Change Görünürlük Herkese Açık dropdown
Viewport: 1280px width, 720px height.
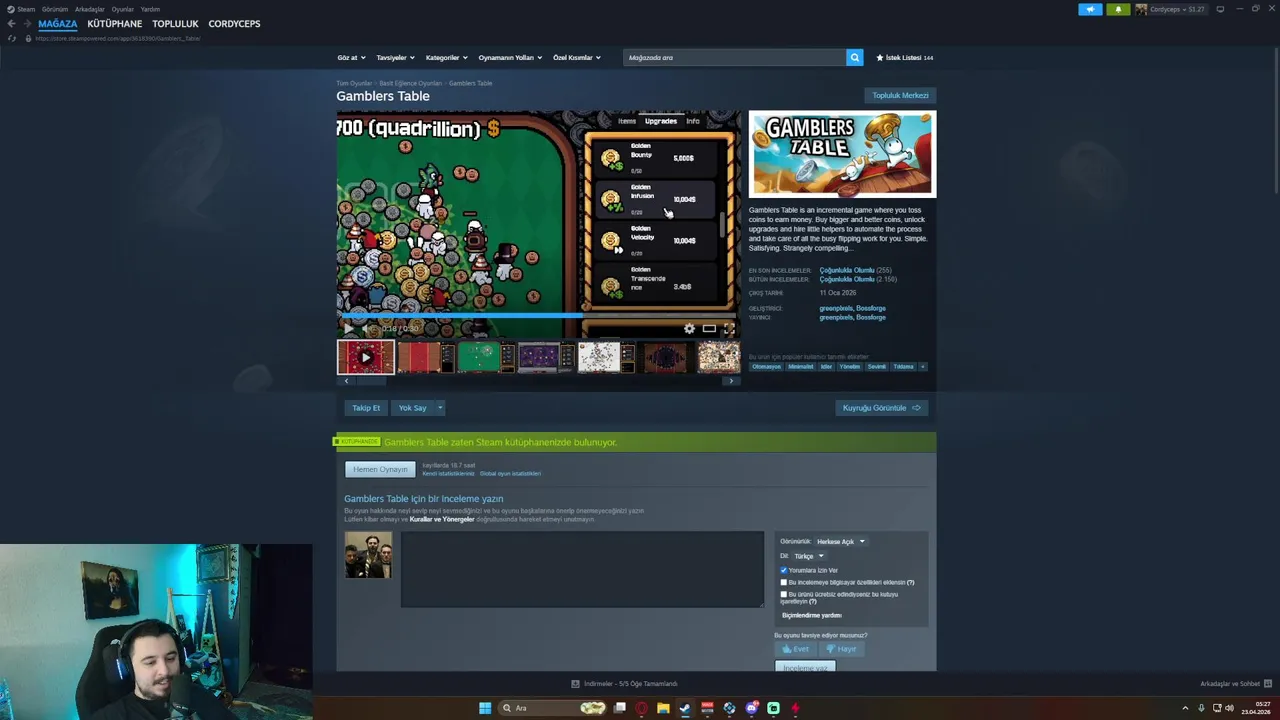click(841, 541)
